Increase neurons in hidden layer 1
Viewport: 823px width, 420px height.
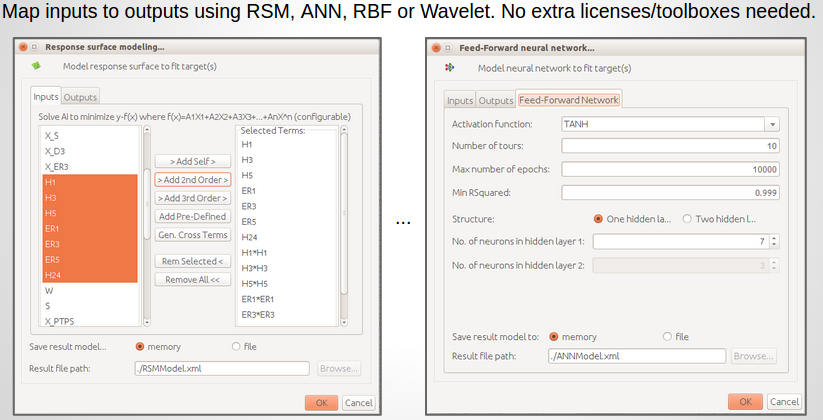(x=774, y=238)
